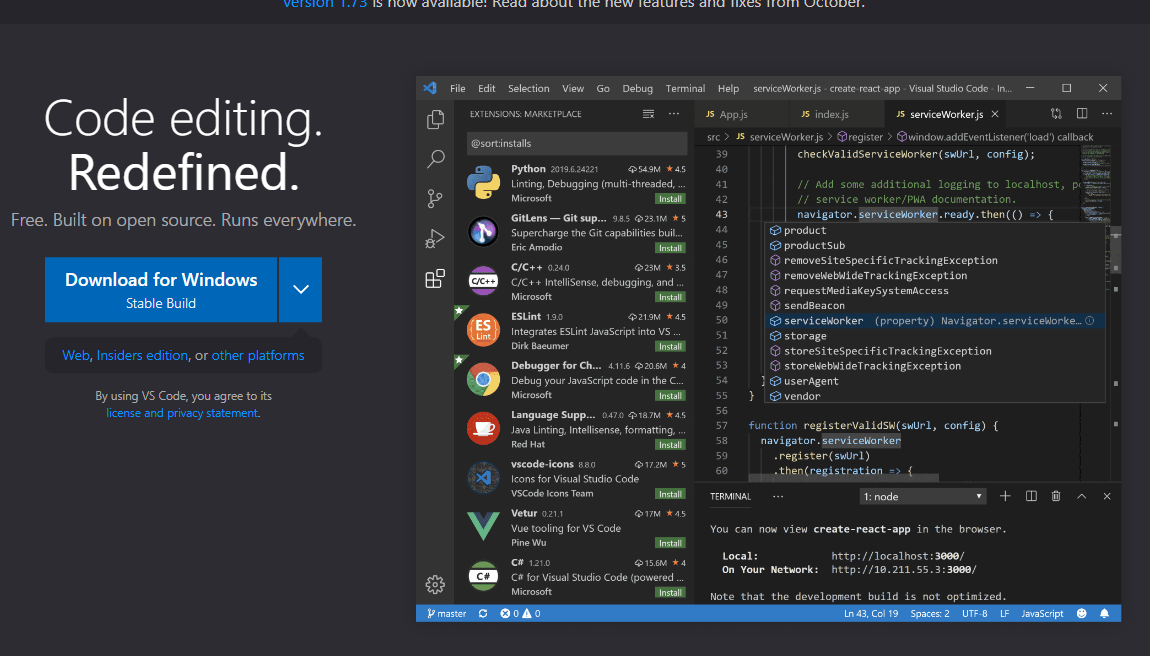Click the VS Code logo in title bar
Screen dimensions: 1150x656
pyautogui.click(x=430, y=88)
